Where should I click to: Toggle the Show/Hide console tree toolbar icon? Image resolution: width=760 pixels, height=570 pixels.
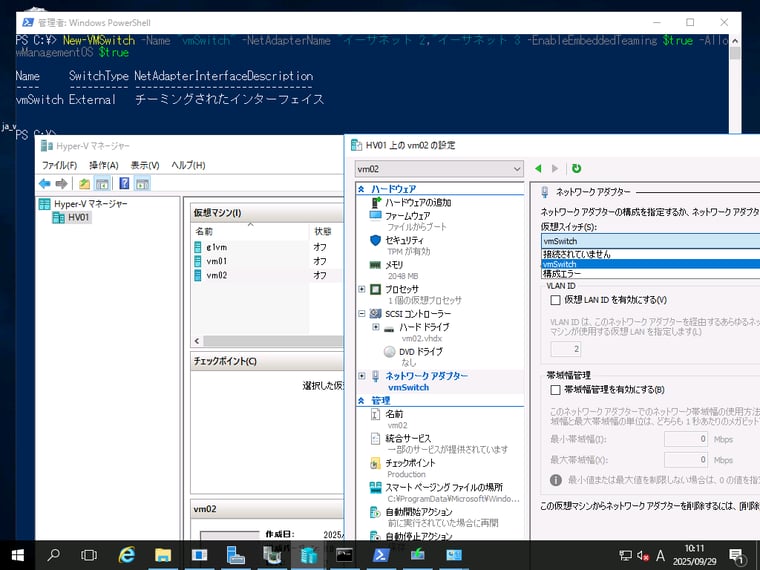click(102, 184)
